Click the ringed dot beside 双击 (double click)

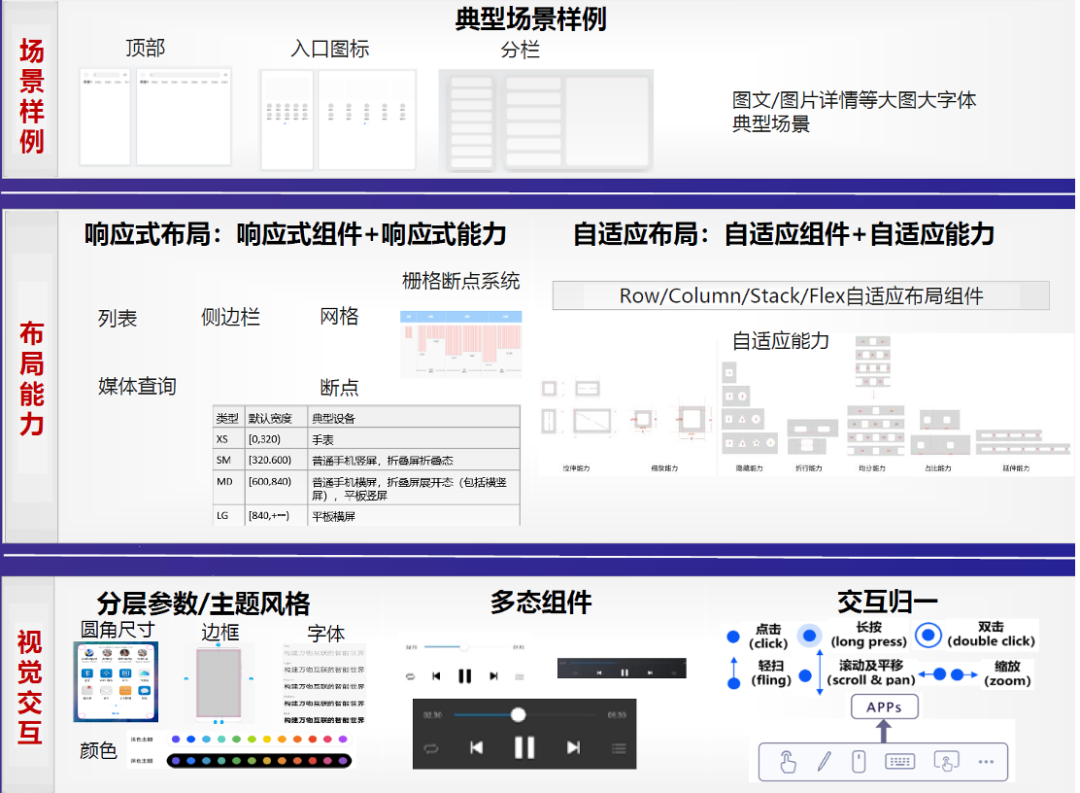point(928,635)
